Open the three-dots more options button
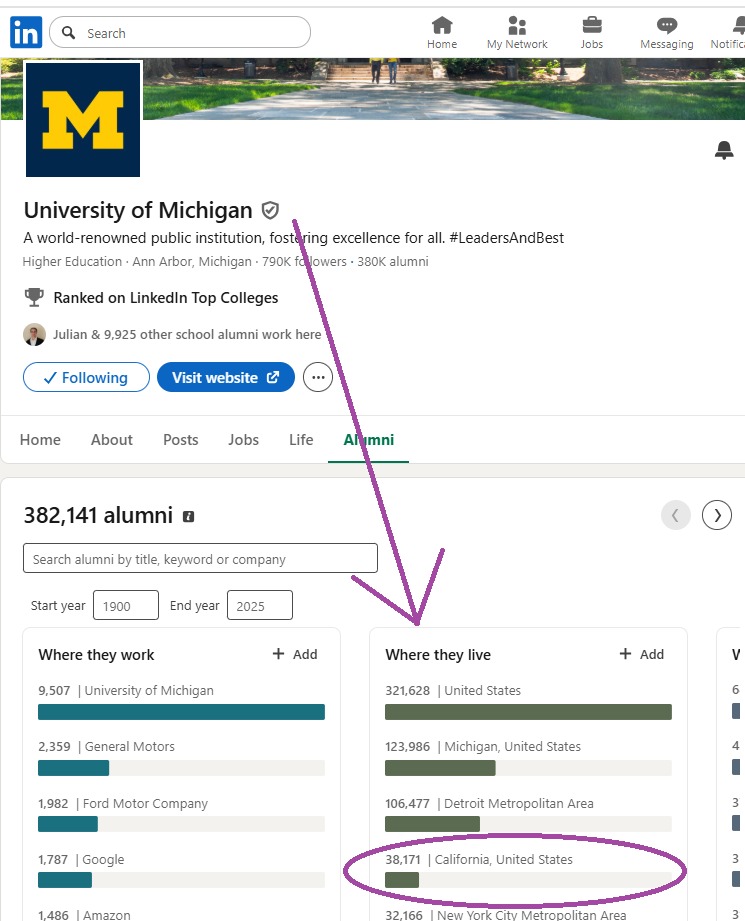 (318, 377)
